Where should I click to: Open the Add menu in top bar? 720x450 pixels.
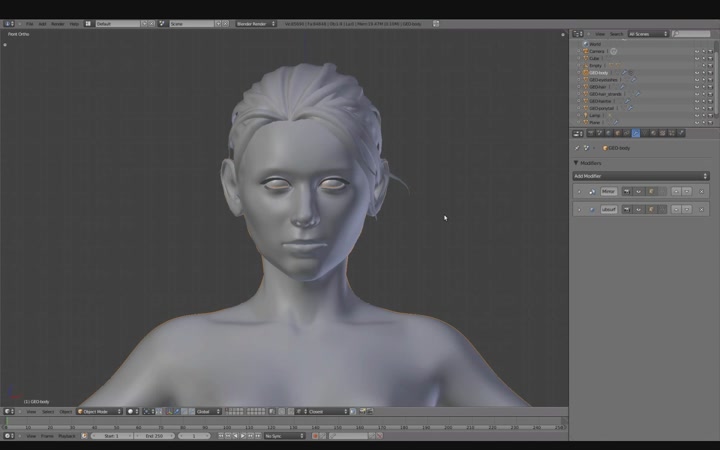click(x=42, y=23)
